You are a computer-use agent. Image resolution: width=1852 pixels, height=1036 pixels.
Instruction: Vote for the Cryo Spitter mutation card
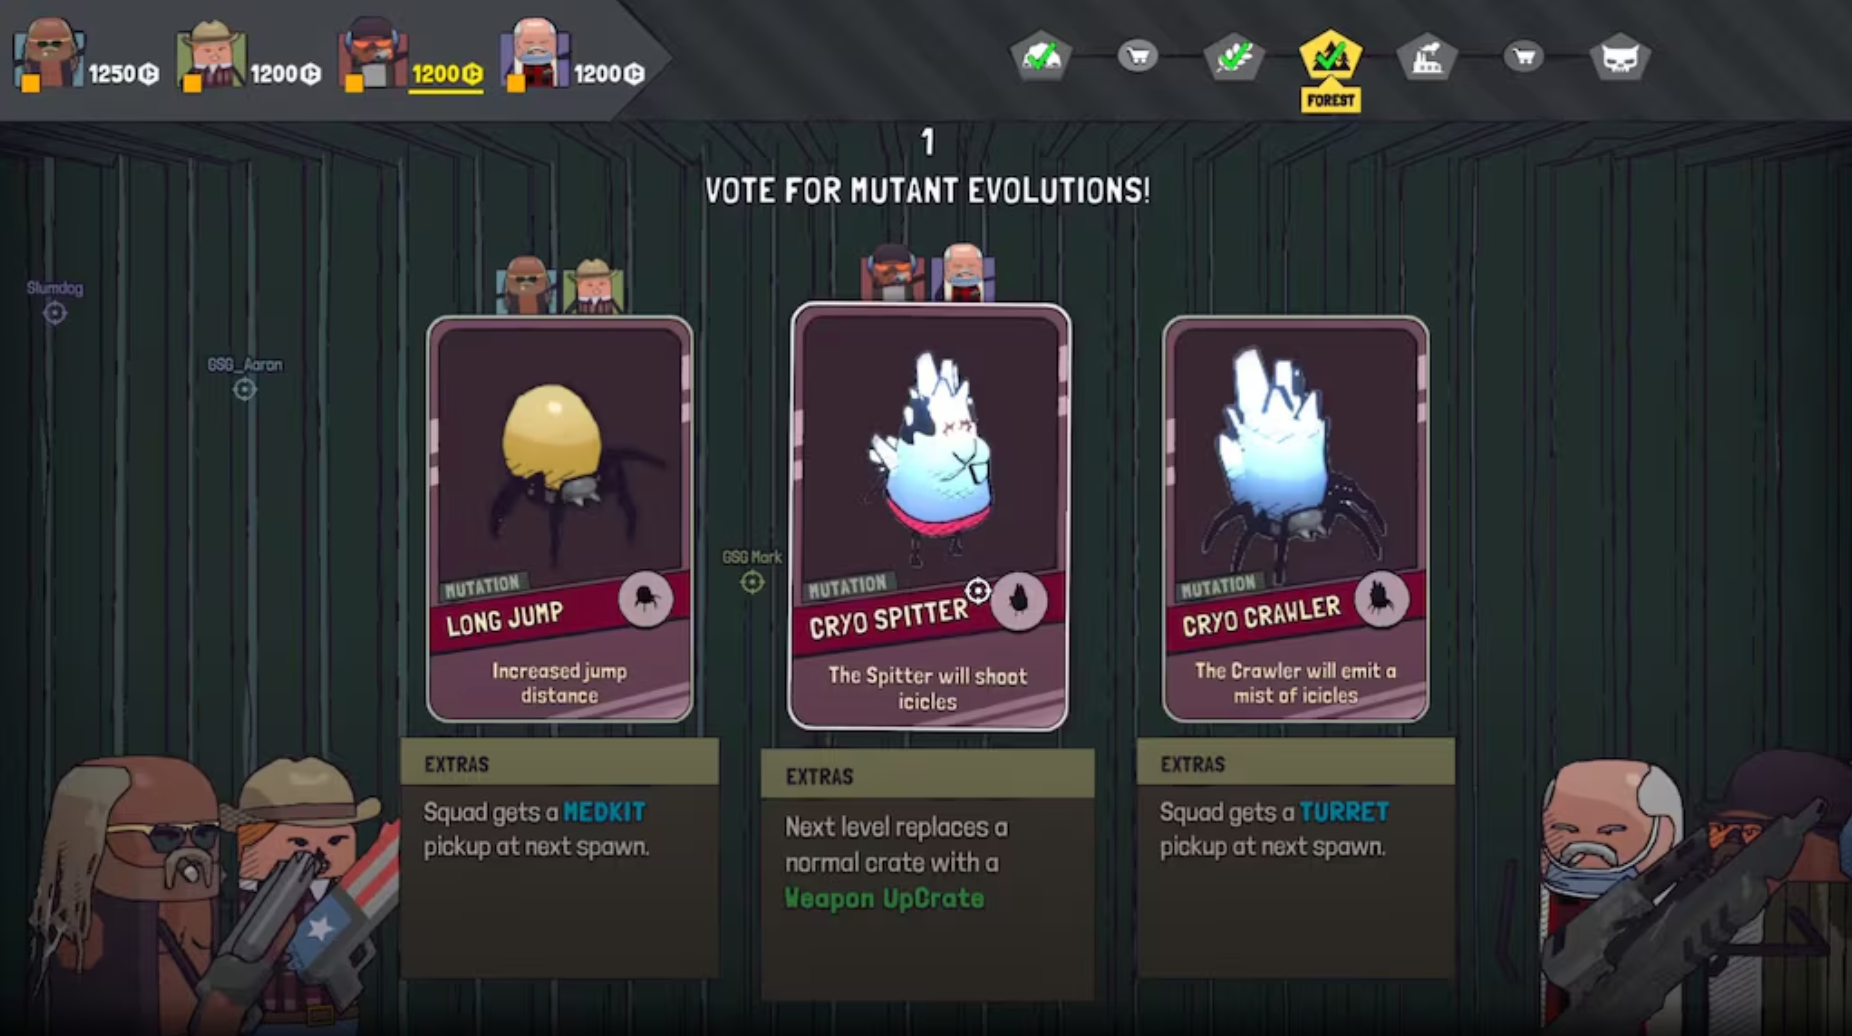pos(929,516)
